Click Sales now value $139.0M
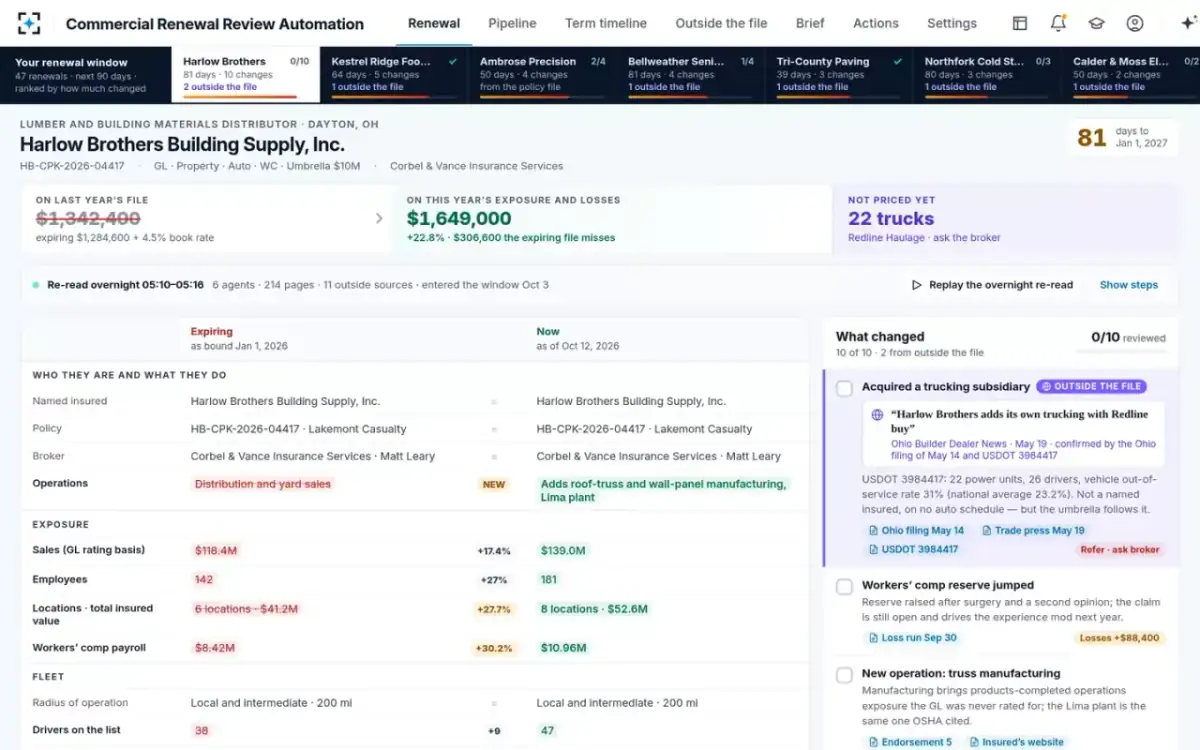The width and height of the screenshot is (1200, 750). point(563,550)
